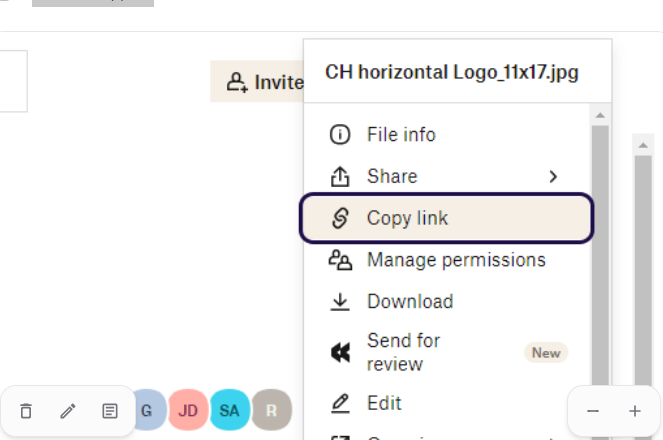The height and width of the screenshot is (440, 663).
Task: Click the Manage permissions people icon
Action: click(340, 260)
